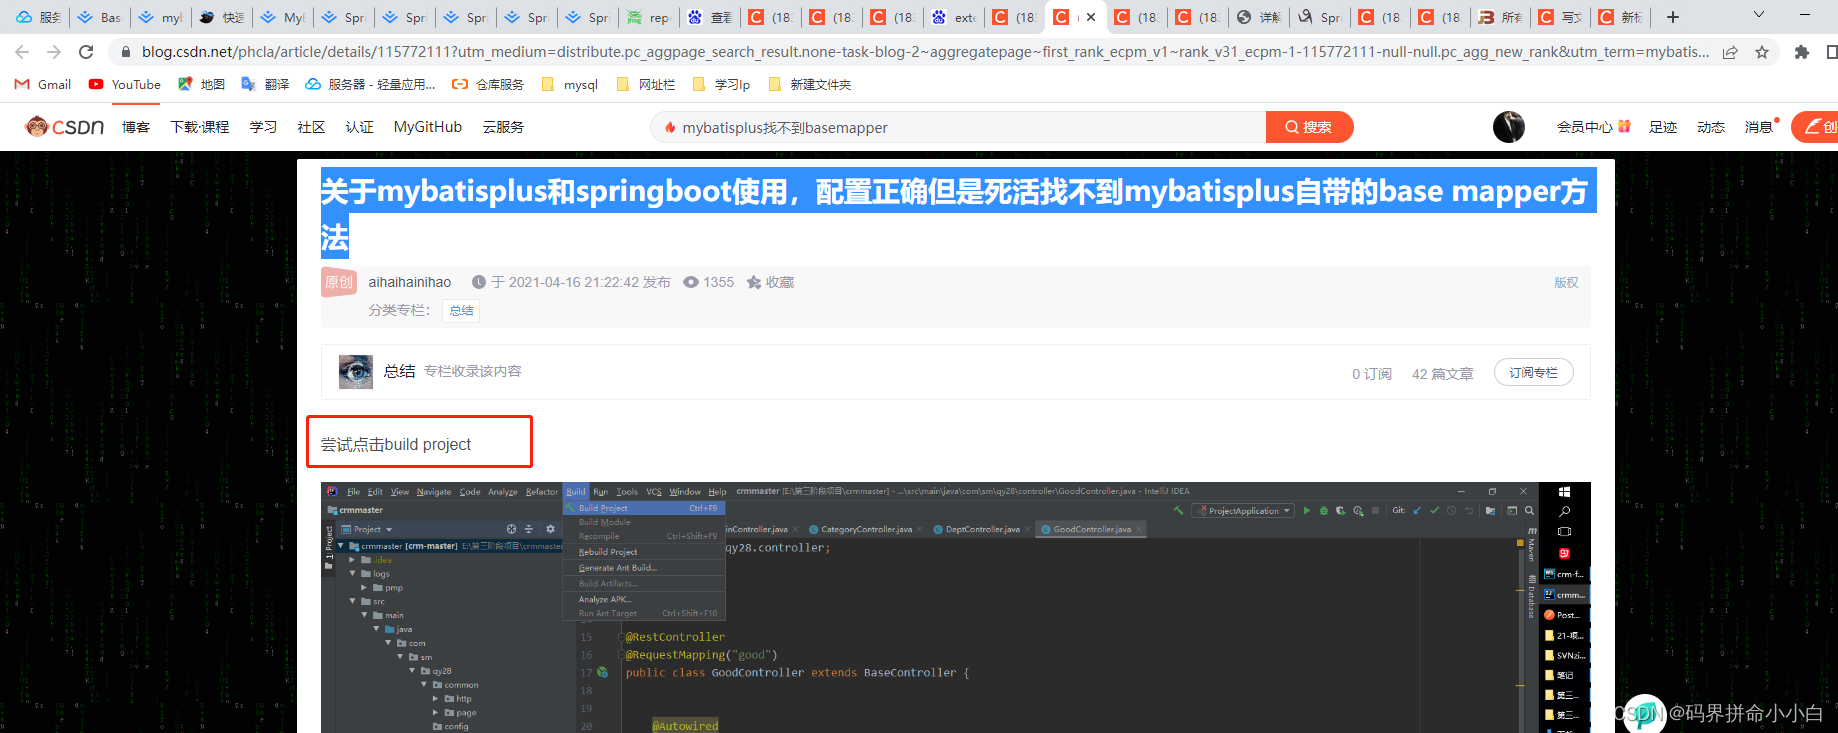Open the 学习 nav item
The image size is (1838, 733).
pos(263,127)
